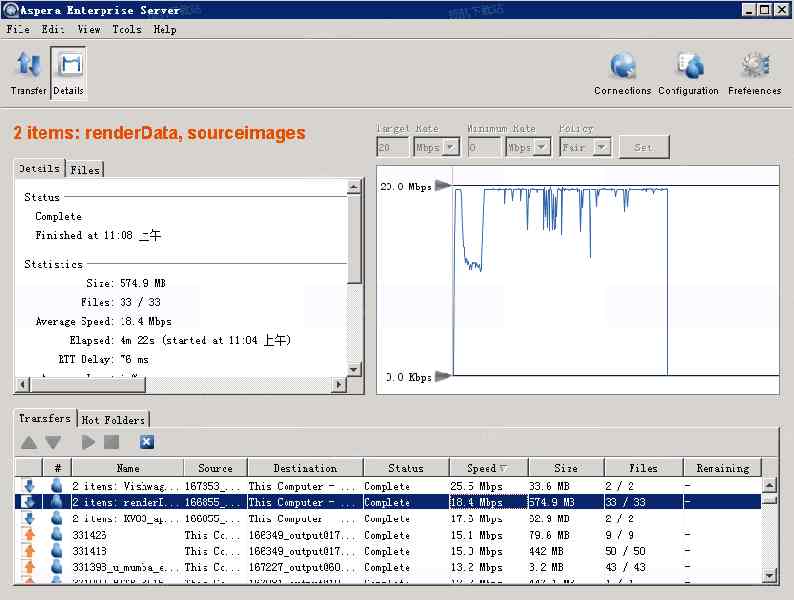Select the '2 items: renderI...' transfer row name
This screenshot has width=794, height=600.
pos(125,502)
